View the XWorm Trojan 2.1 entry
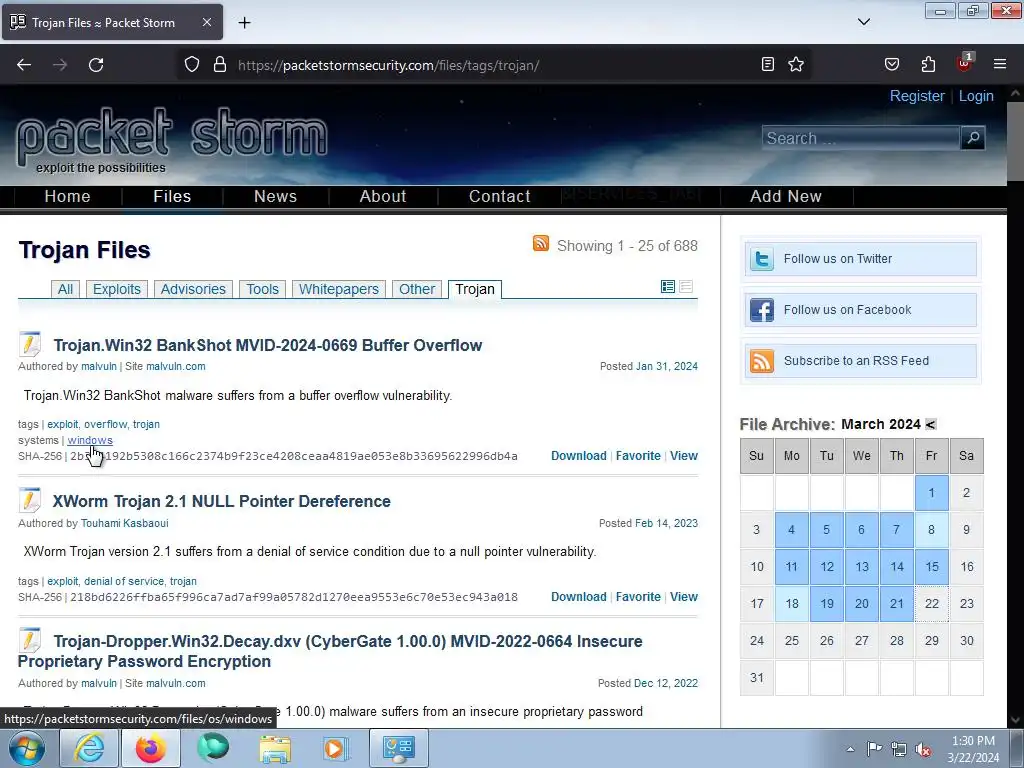The width and height of the screenshot is (1024, 768). pos(684,597)
